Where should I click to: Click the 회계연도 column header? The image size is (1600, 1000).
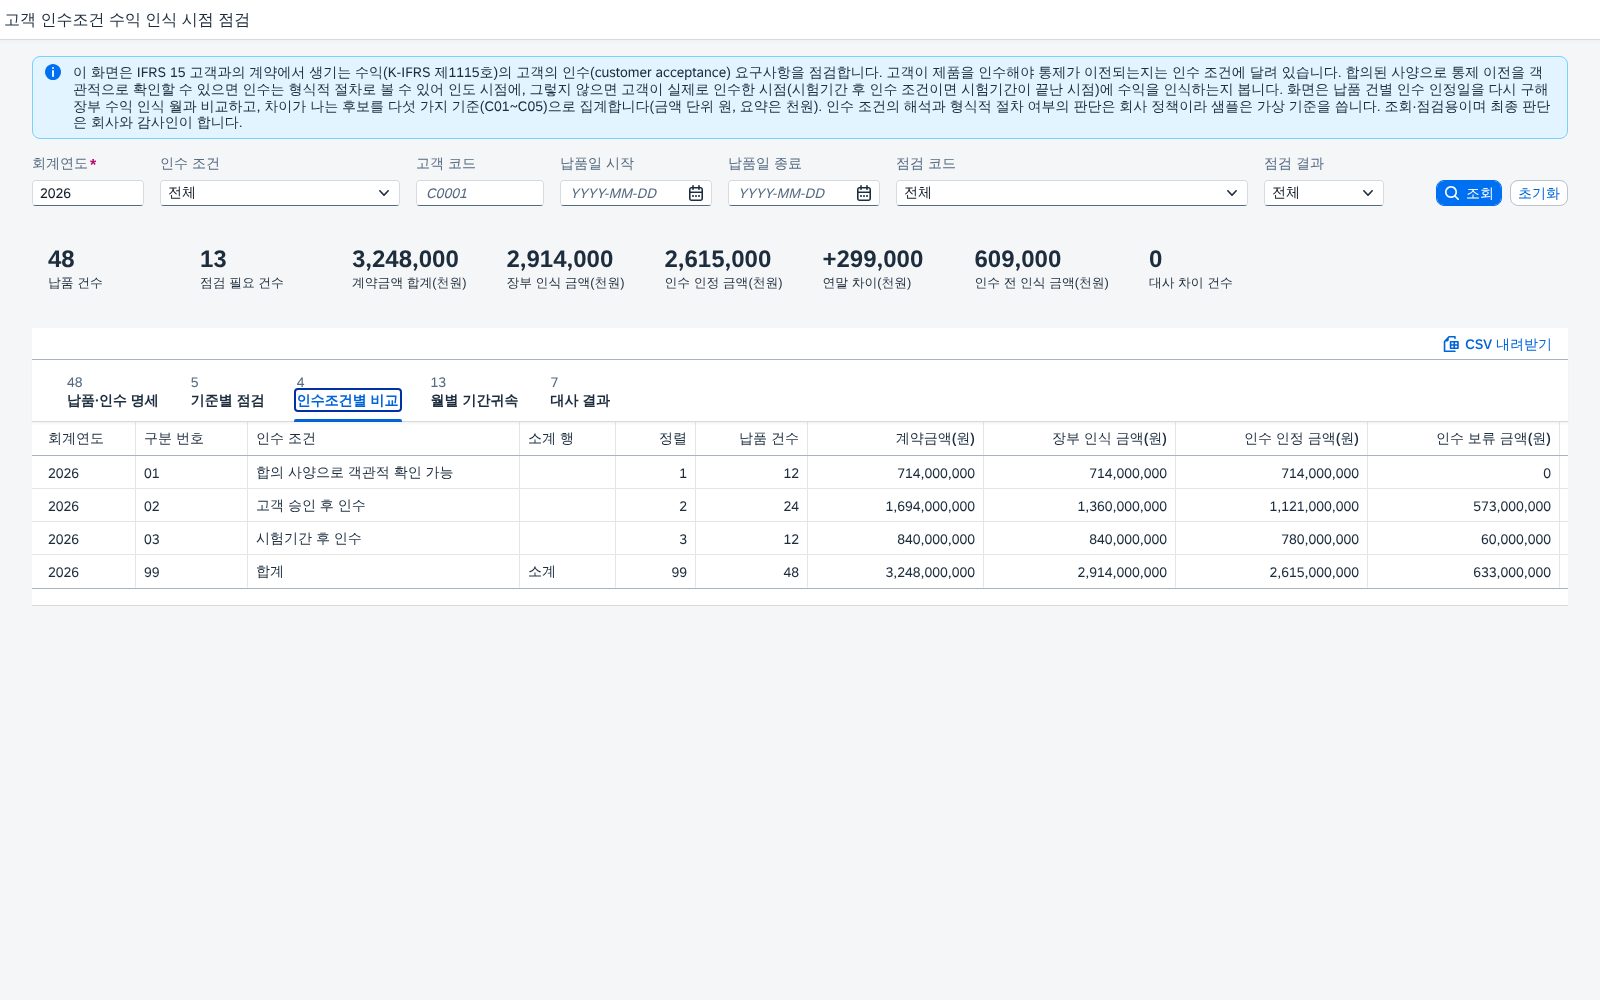(x=84, y=438)
